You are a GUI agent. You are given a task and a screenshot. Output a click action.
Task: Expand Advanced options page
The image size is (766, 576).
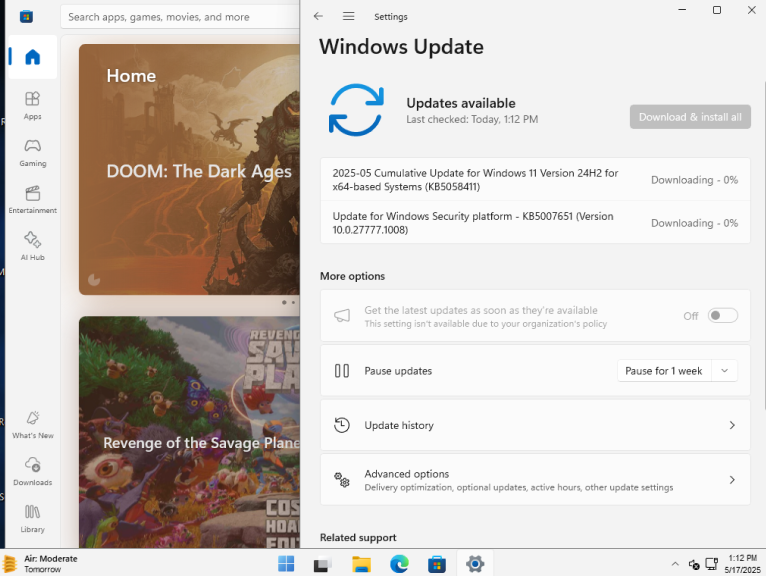(x=535, y=480)
